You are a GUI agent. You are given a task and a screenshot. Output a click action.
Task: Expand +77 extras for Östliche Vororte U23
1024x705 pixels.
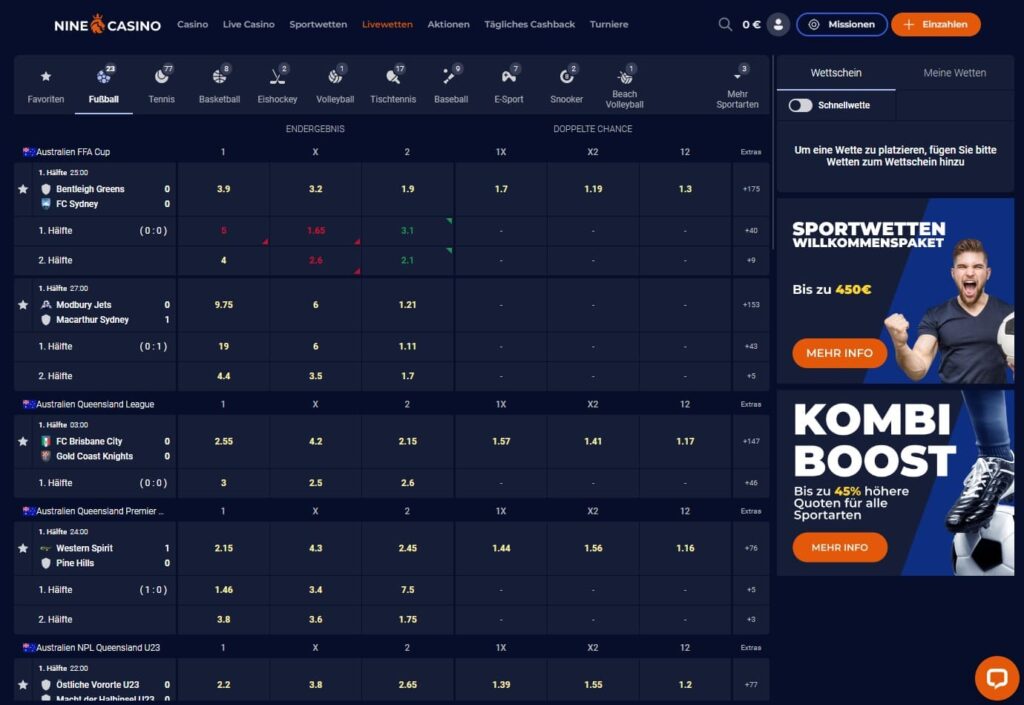[x=751, y=685]
